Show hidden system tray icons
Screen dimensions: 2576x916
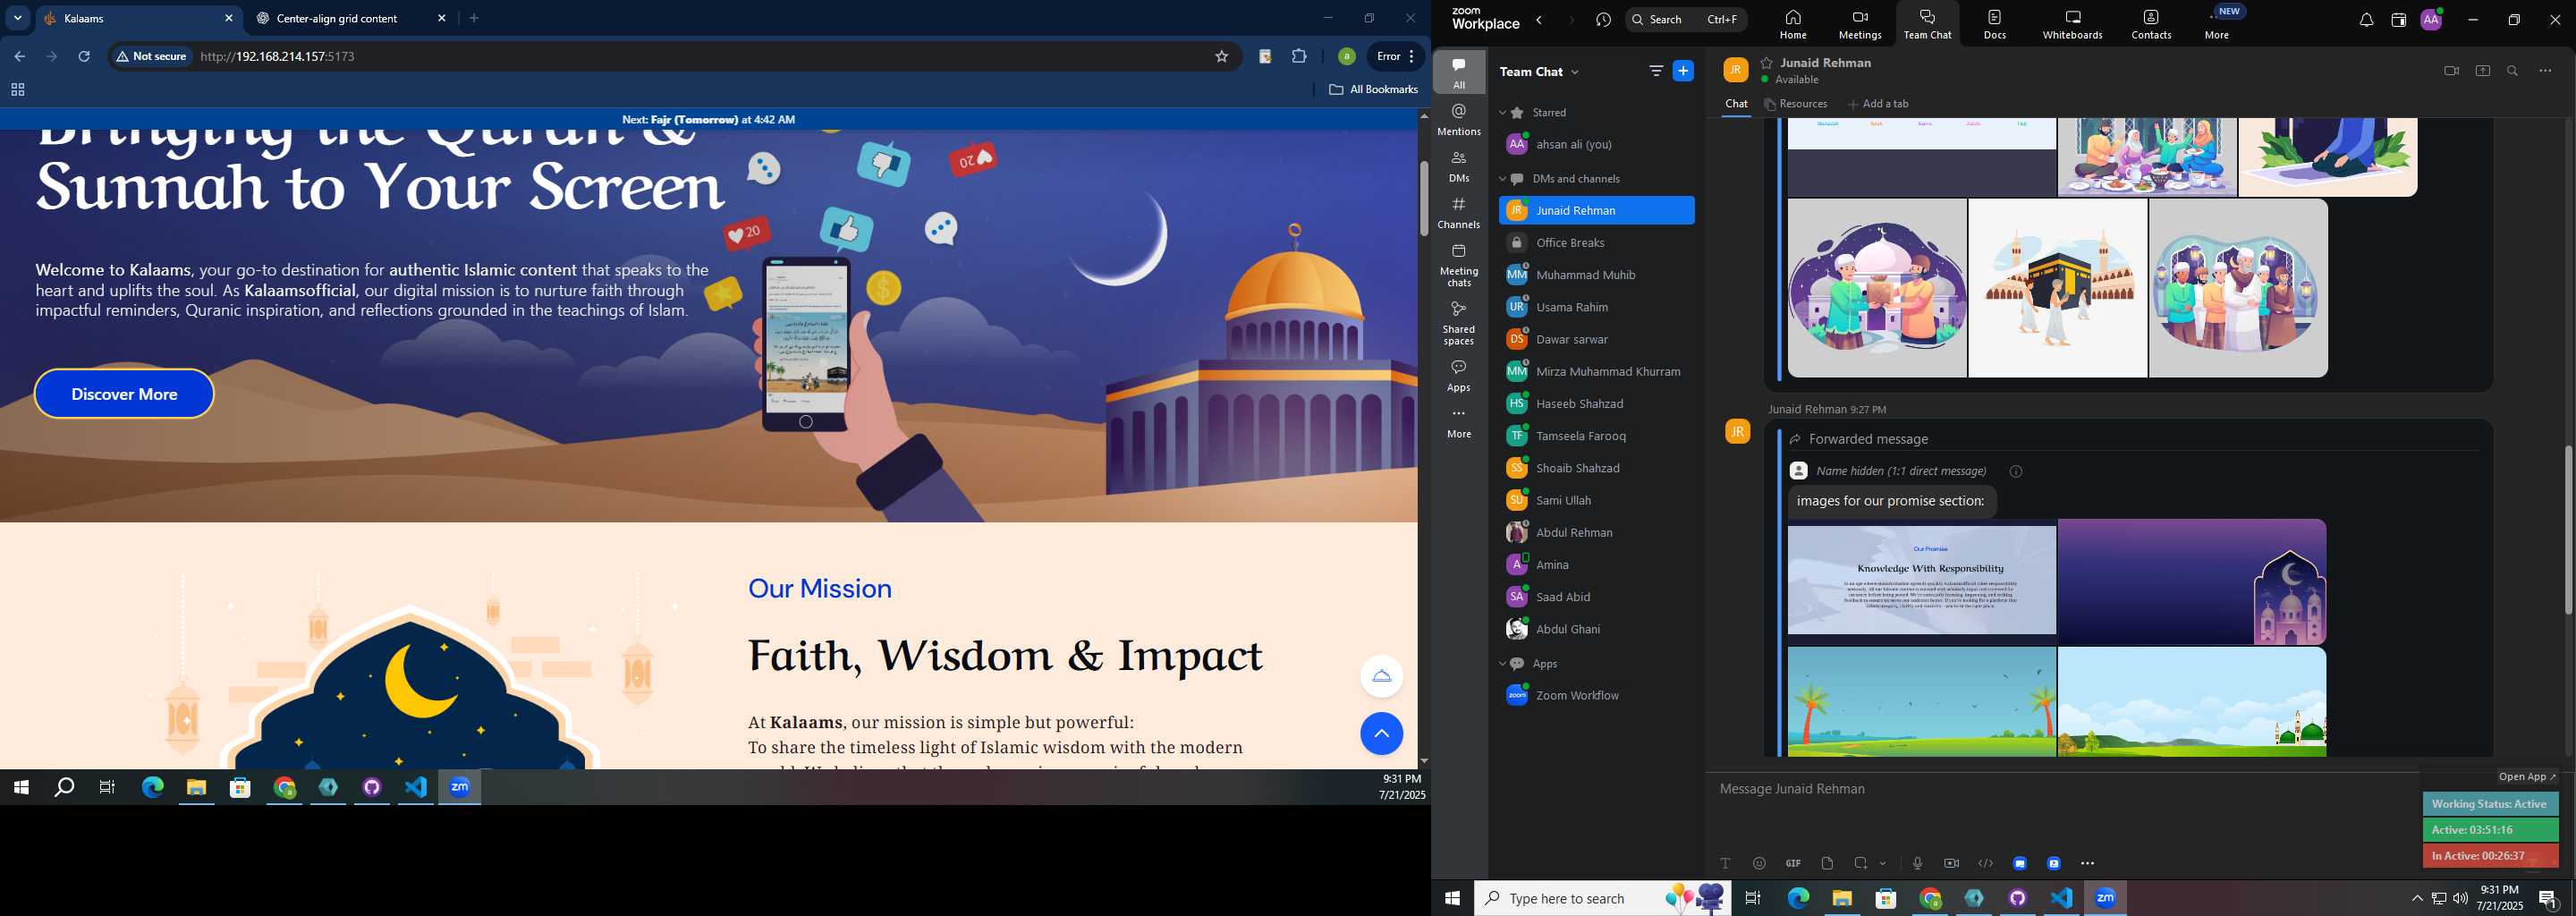2417,898
